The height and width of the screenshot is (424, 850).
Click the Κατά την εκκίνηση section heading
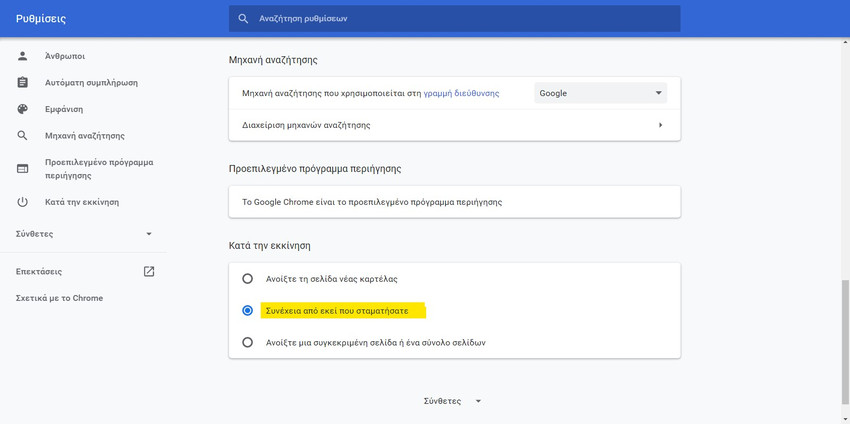tap(269, 245)
